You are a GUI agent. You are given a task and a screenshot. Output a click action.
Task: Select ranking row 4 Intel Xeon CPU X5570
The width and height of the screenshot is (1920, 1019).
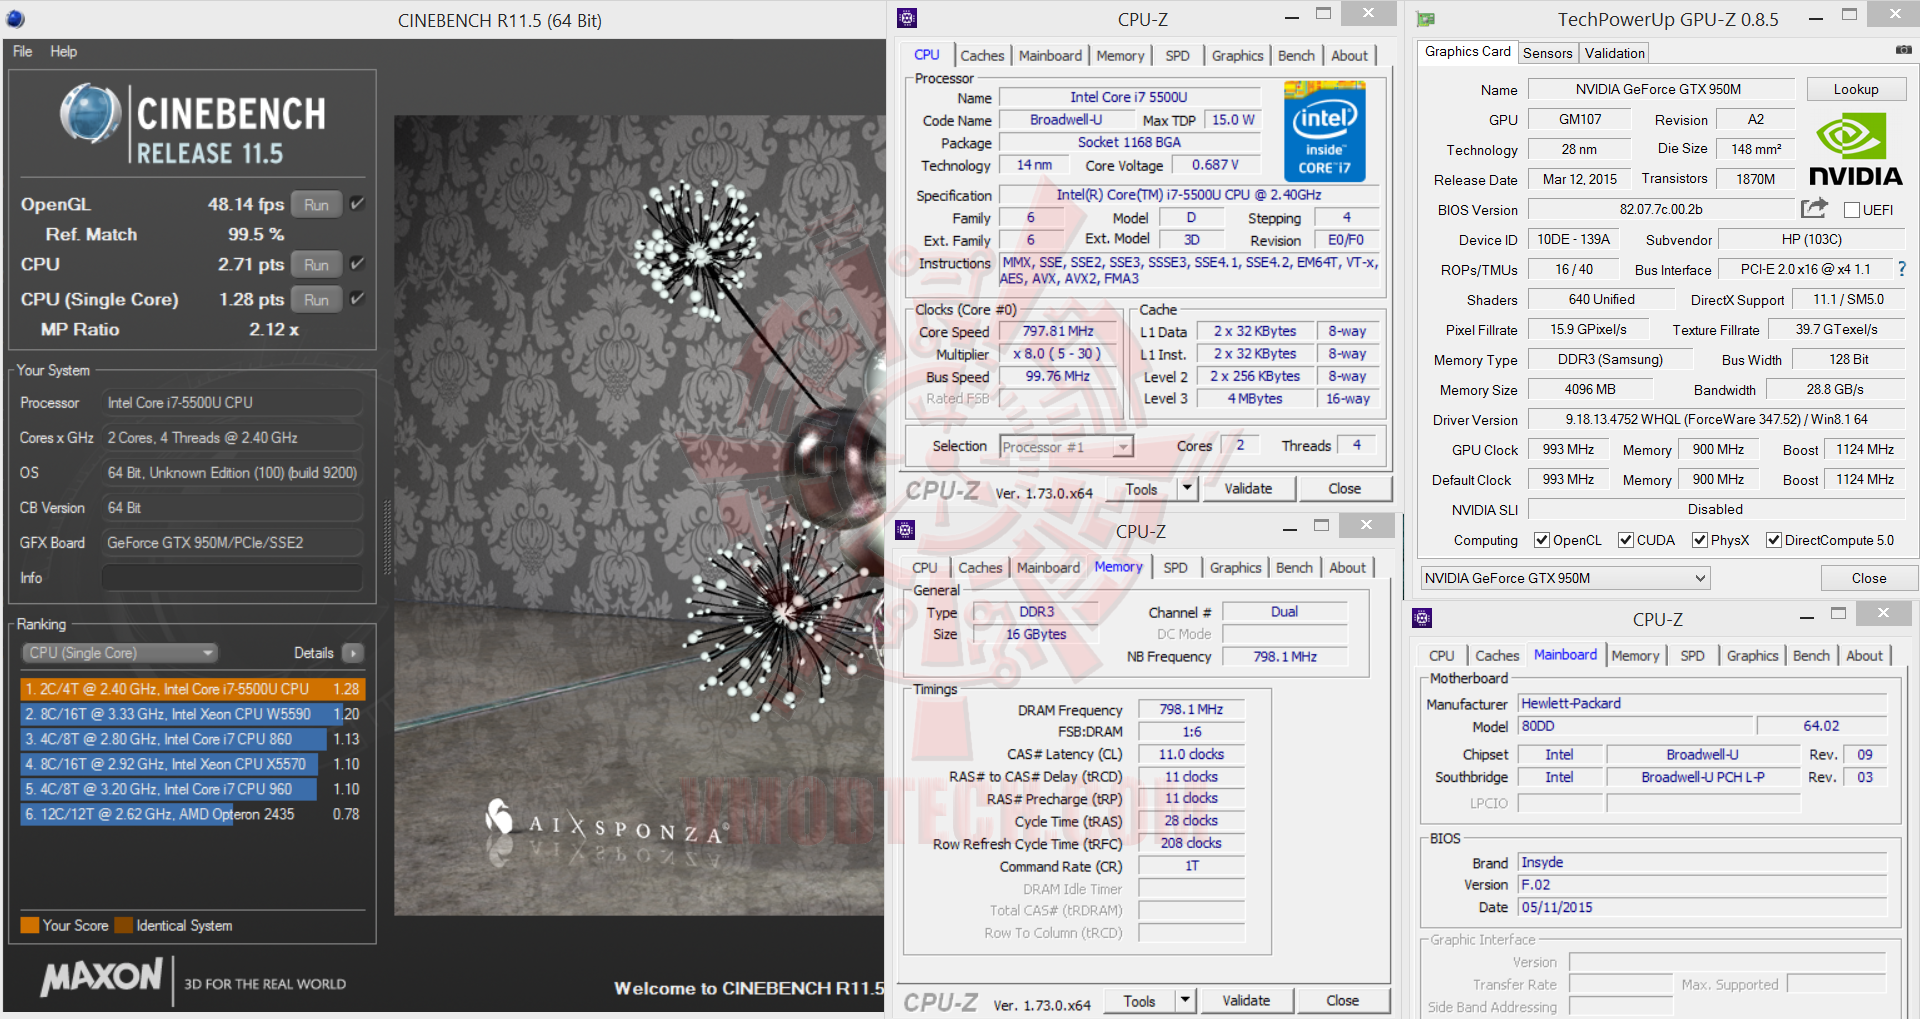[x=192, y=764]
